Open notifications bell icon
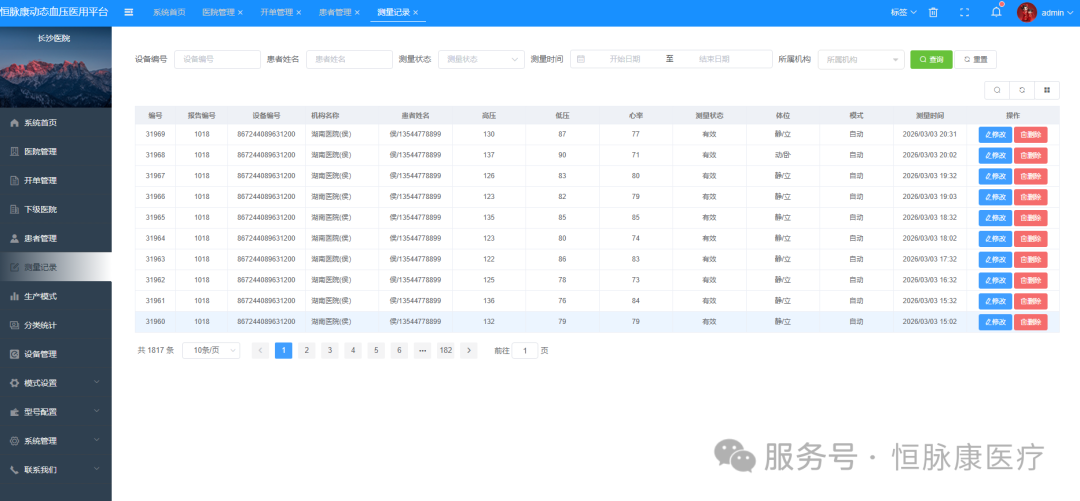Image resolution: width=1080 pixels, height=501 pixels. point(996,12)
